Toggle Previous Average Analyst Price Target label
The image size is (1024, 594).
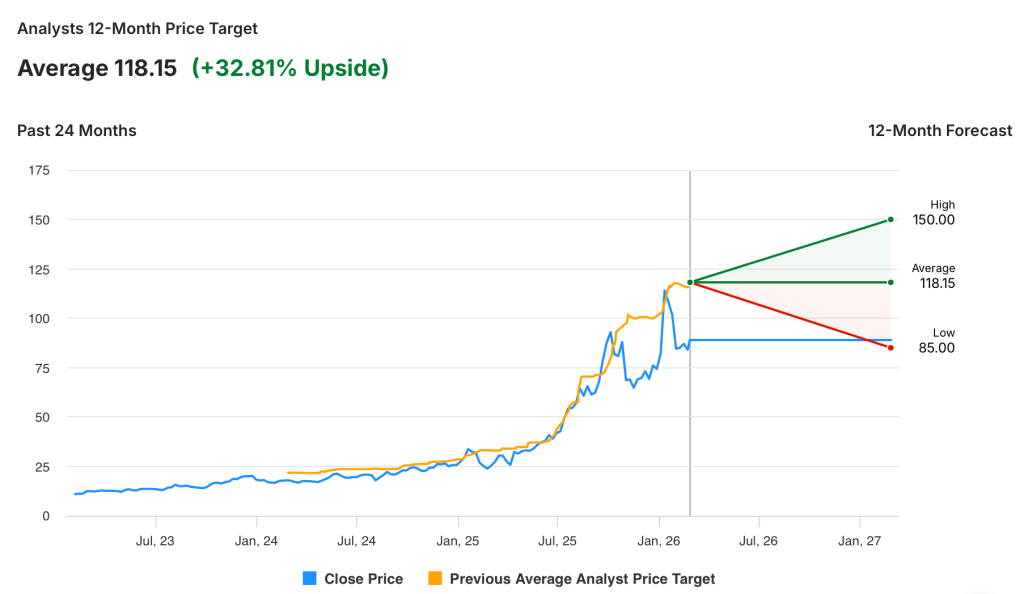click(x=582, y=578)
